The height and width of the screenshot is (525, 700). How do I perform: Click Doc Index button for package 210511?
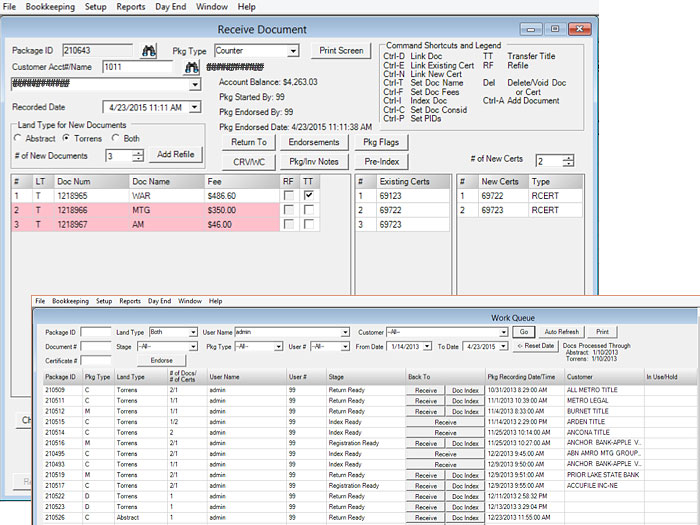point(465,401)
